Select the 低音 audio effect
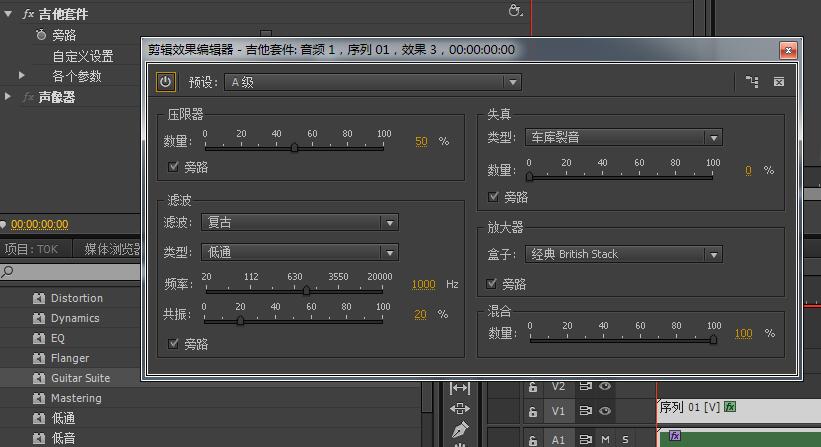 63,438
